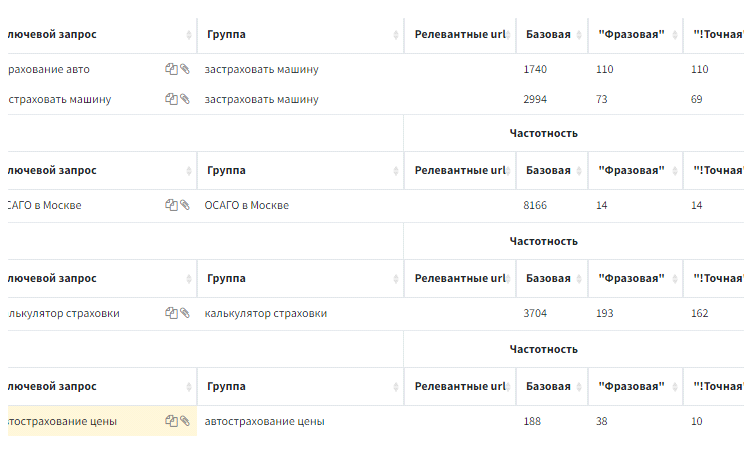Copy the "страхование авто" keyword via copy icon
750x450 pixels.
pyautogui.click(x=171, y=69)
